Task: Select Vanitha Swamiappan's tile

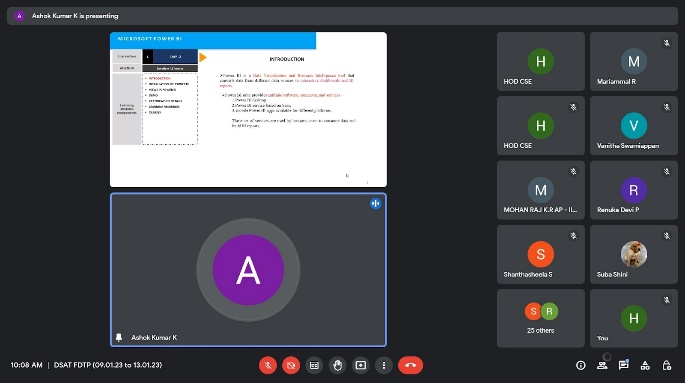Action: point(633,125)
